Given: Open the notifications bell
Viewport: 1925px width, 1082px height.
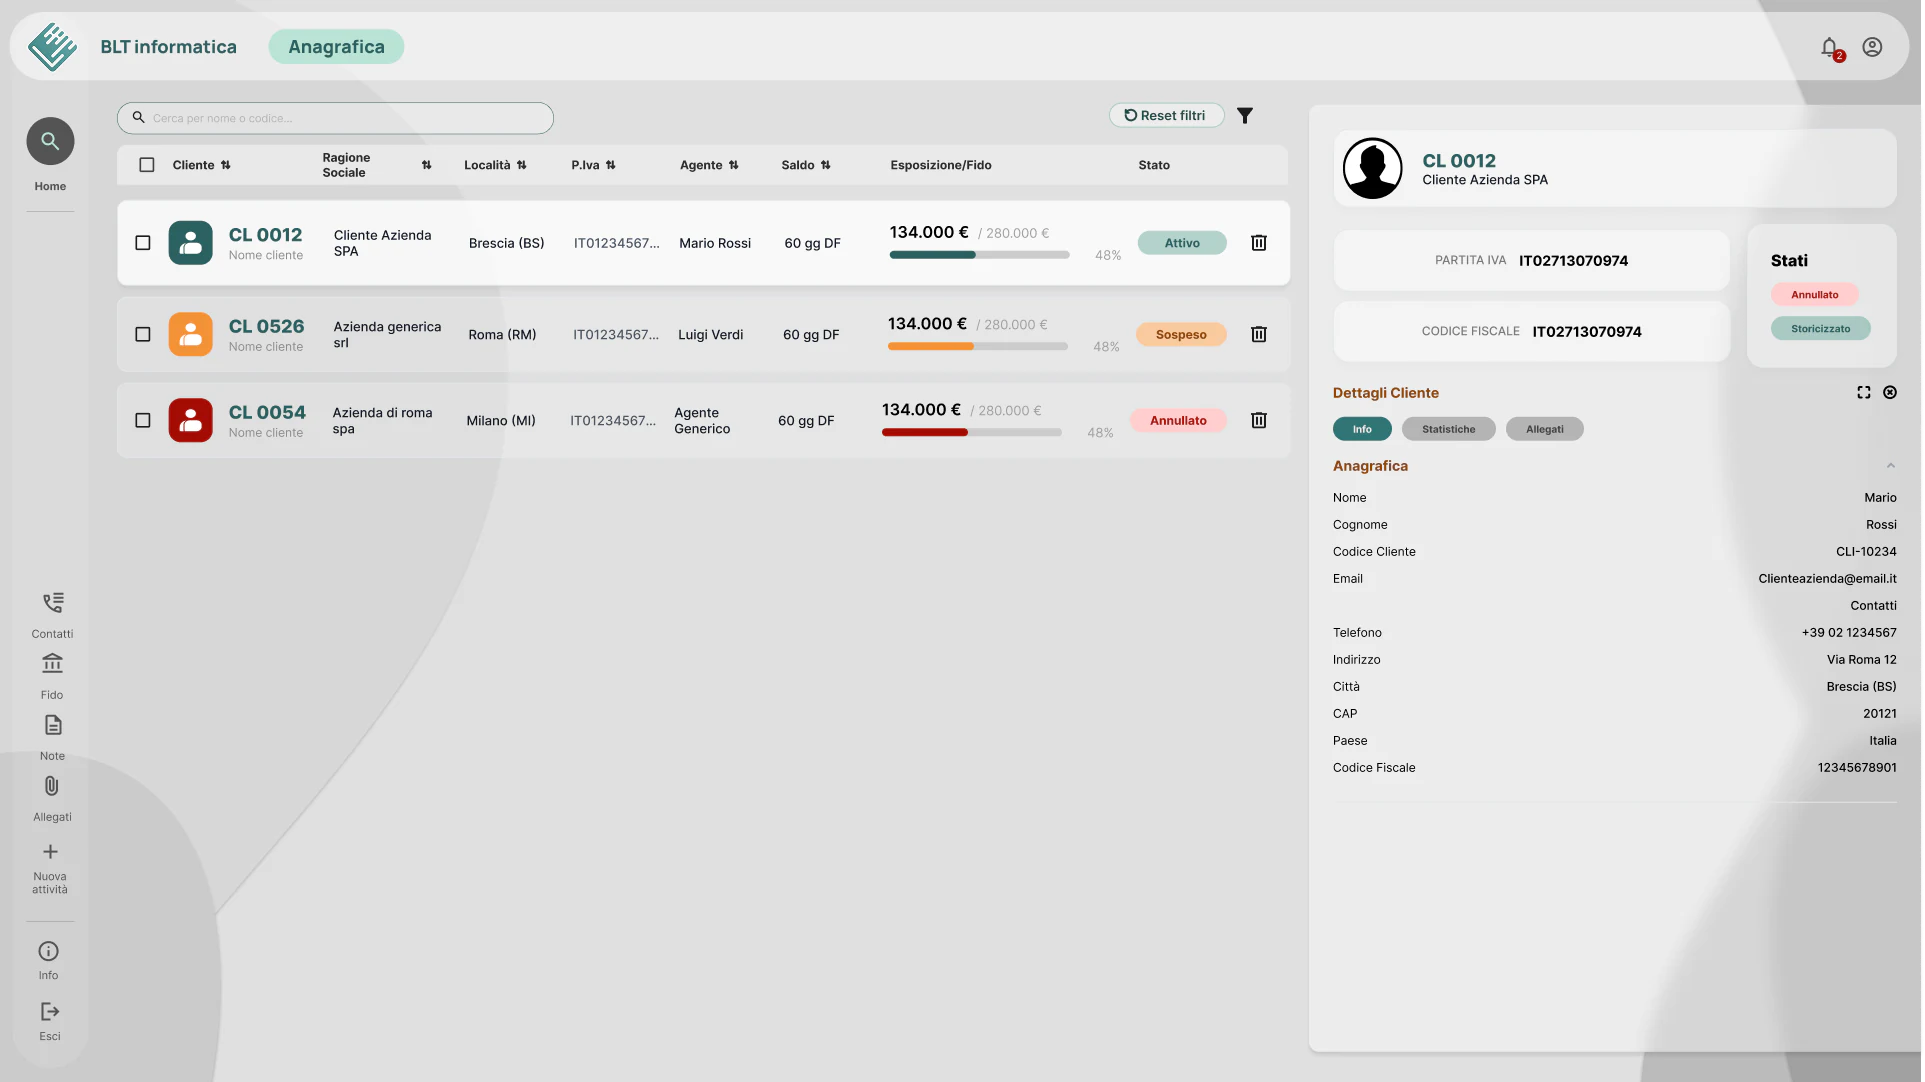Looking at the screenshot, I should click(1830, 47).
